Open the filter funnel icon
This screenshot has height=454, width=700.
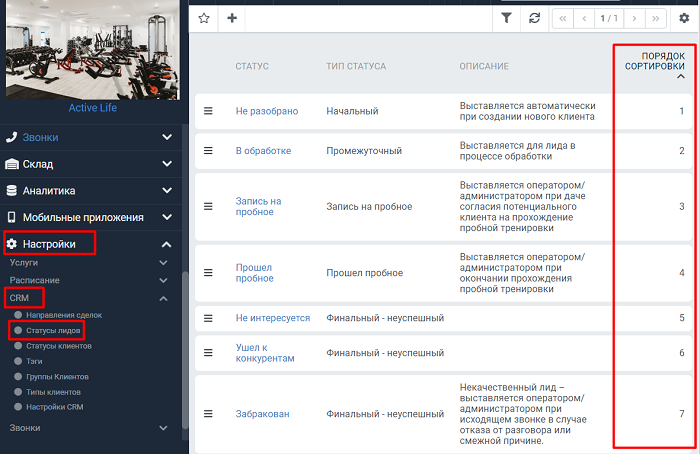coord(506,18)
